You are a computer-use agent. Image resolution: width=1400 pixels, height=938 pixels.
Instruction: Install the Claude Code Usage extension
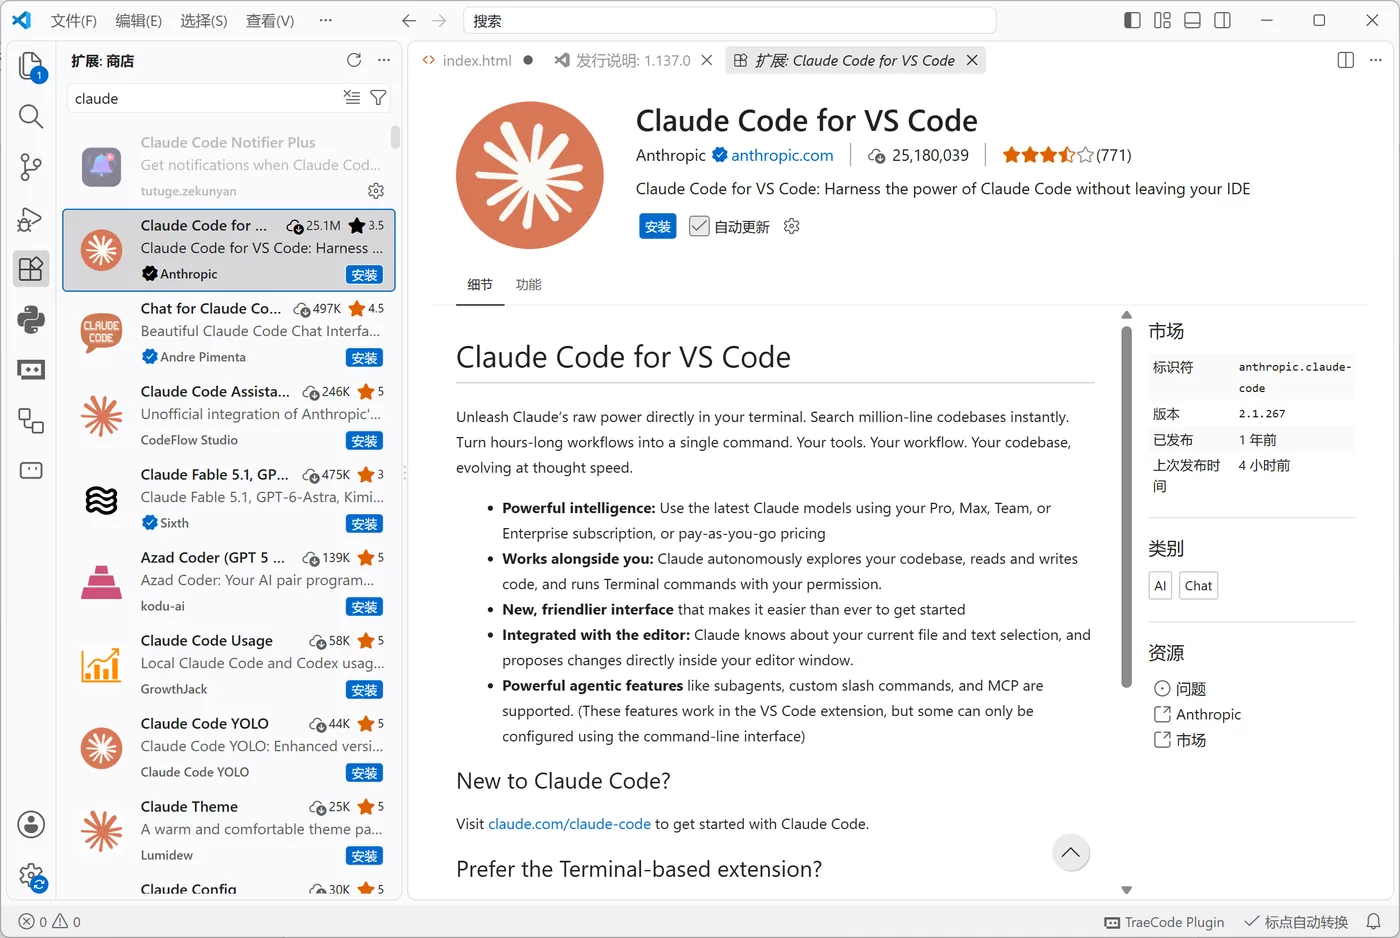[x=364, y=690]
